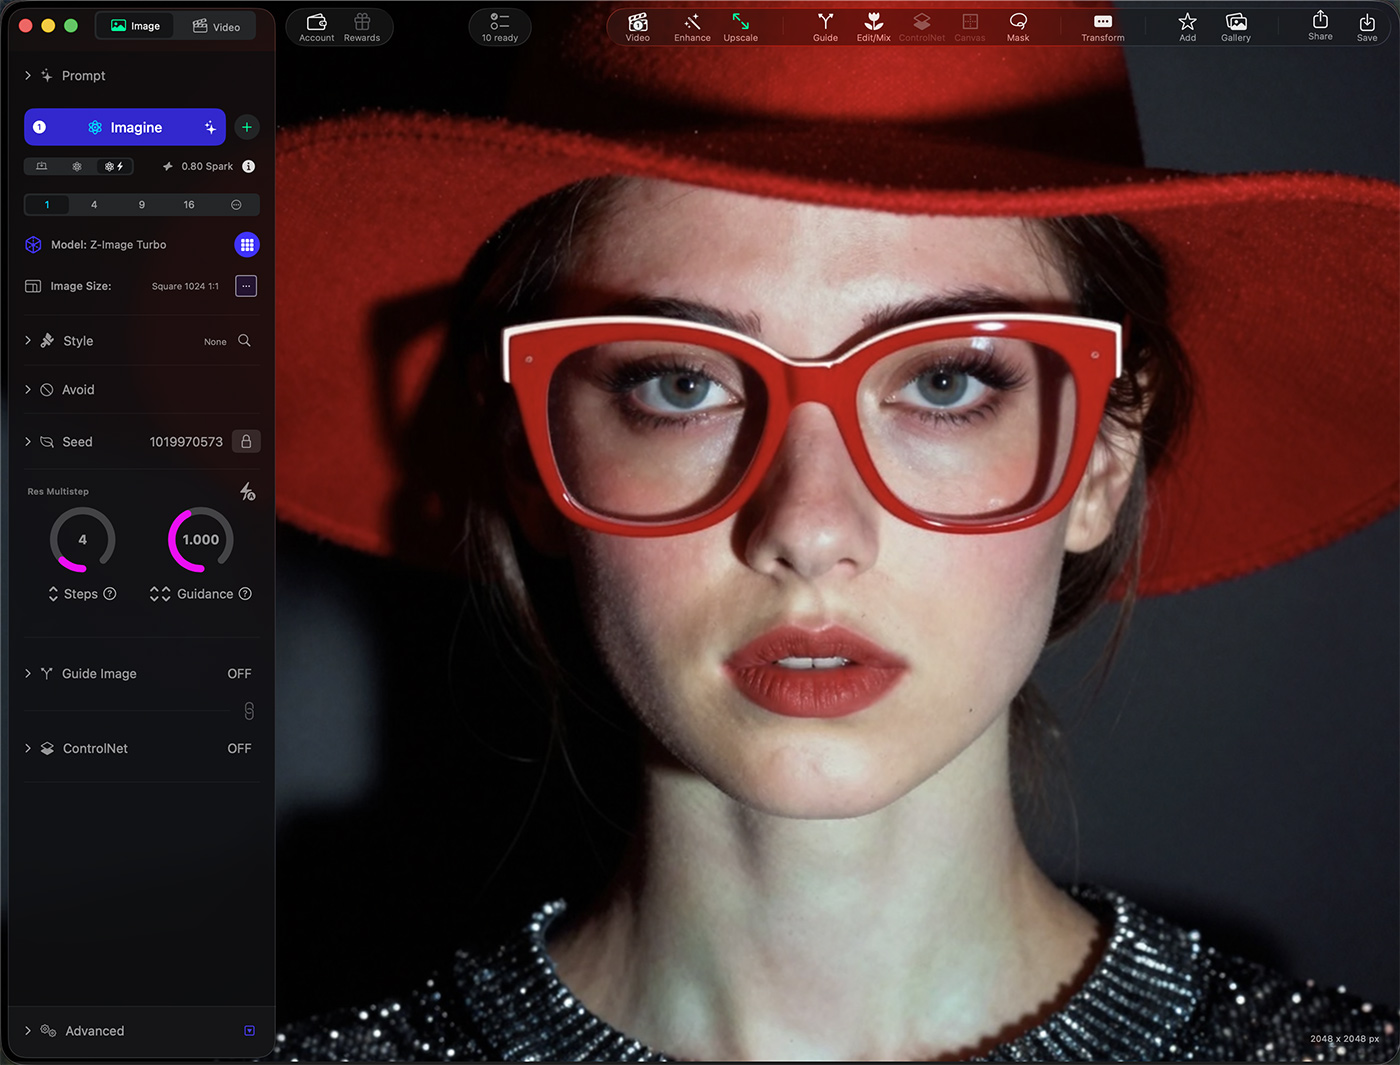The image size is (1400, 1065).
Task: Toggle Guide Image OFF switch
Action: [239, 674]
